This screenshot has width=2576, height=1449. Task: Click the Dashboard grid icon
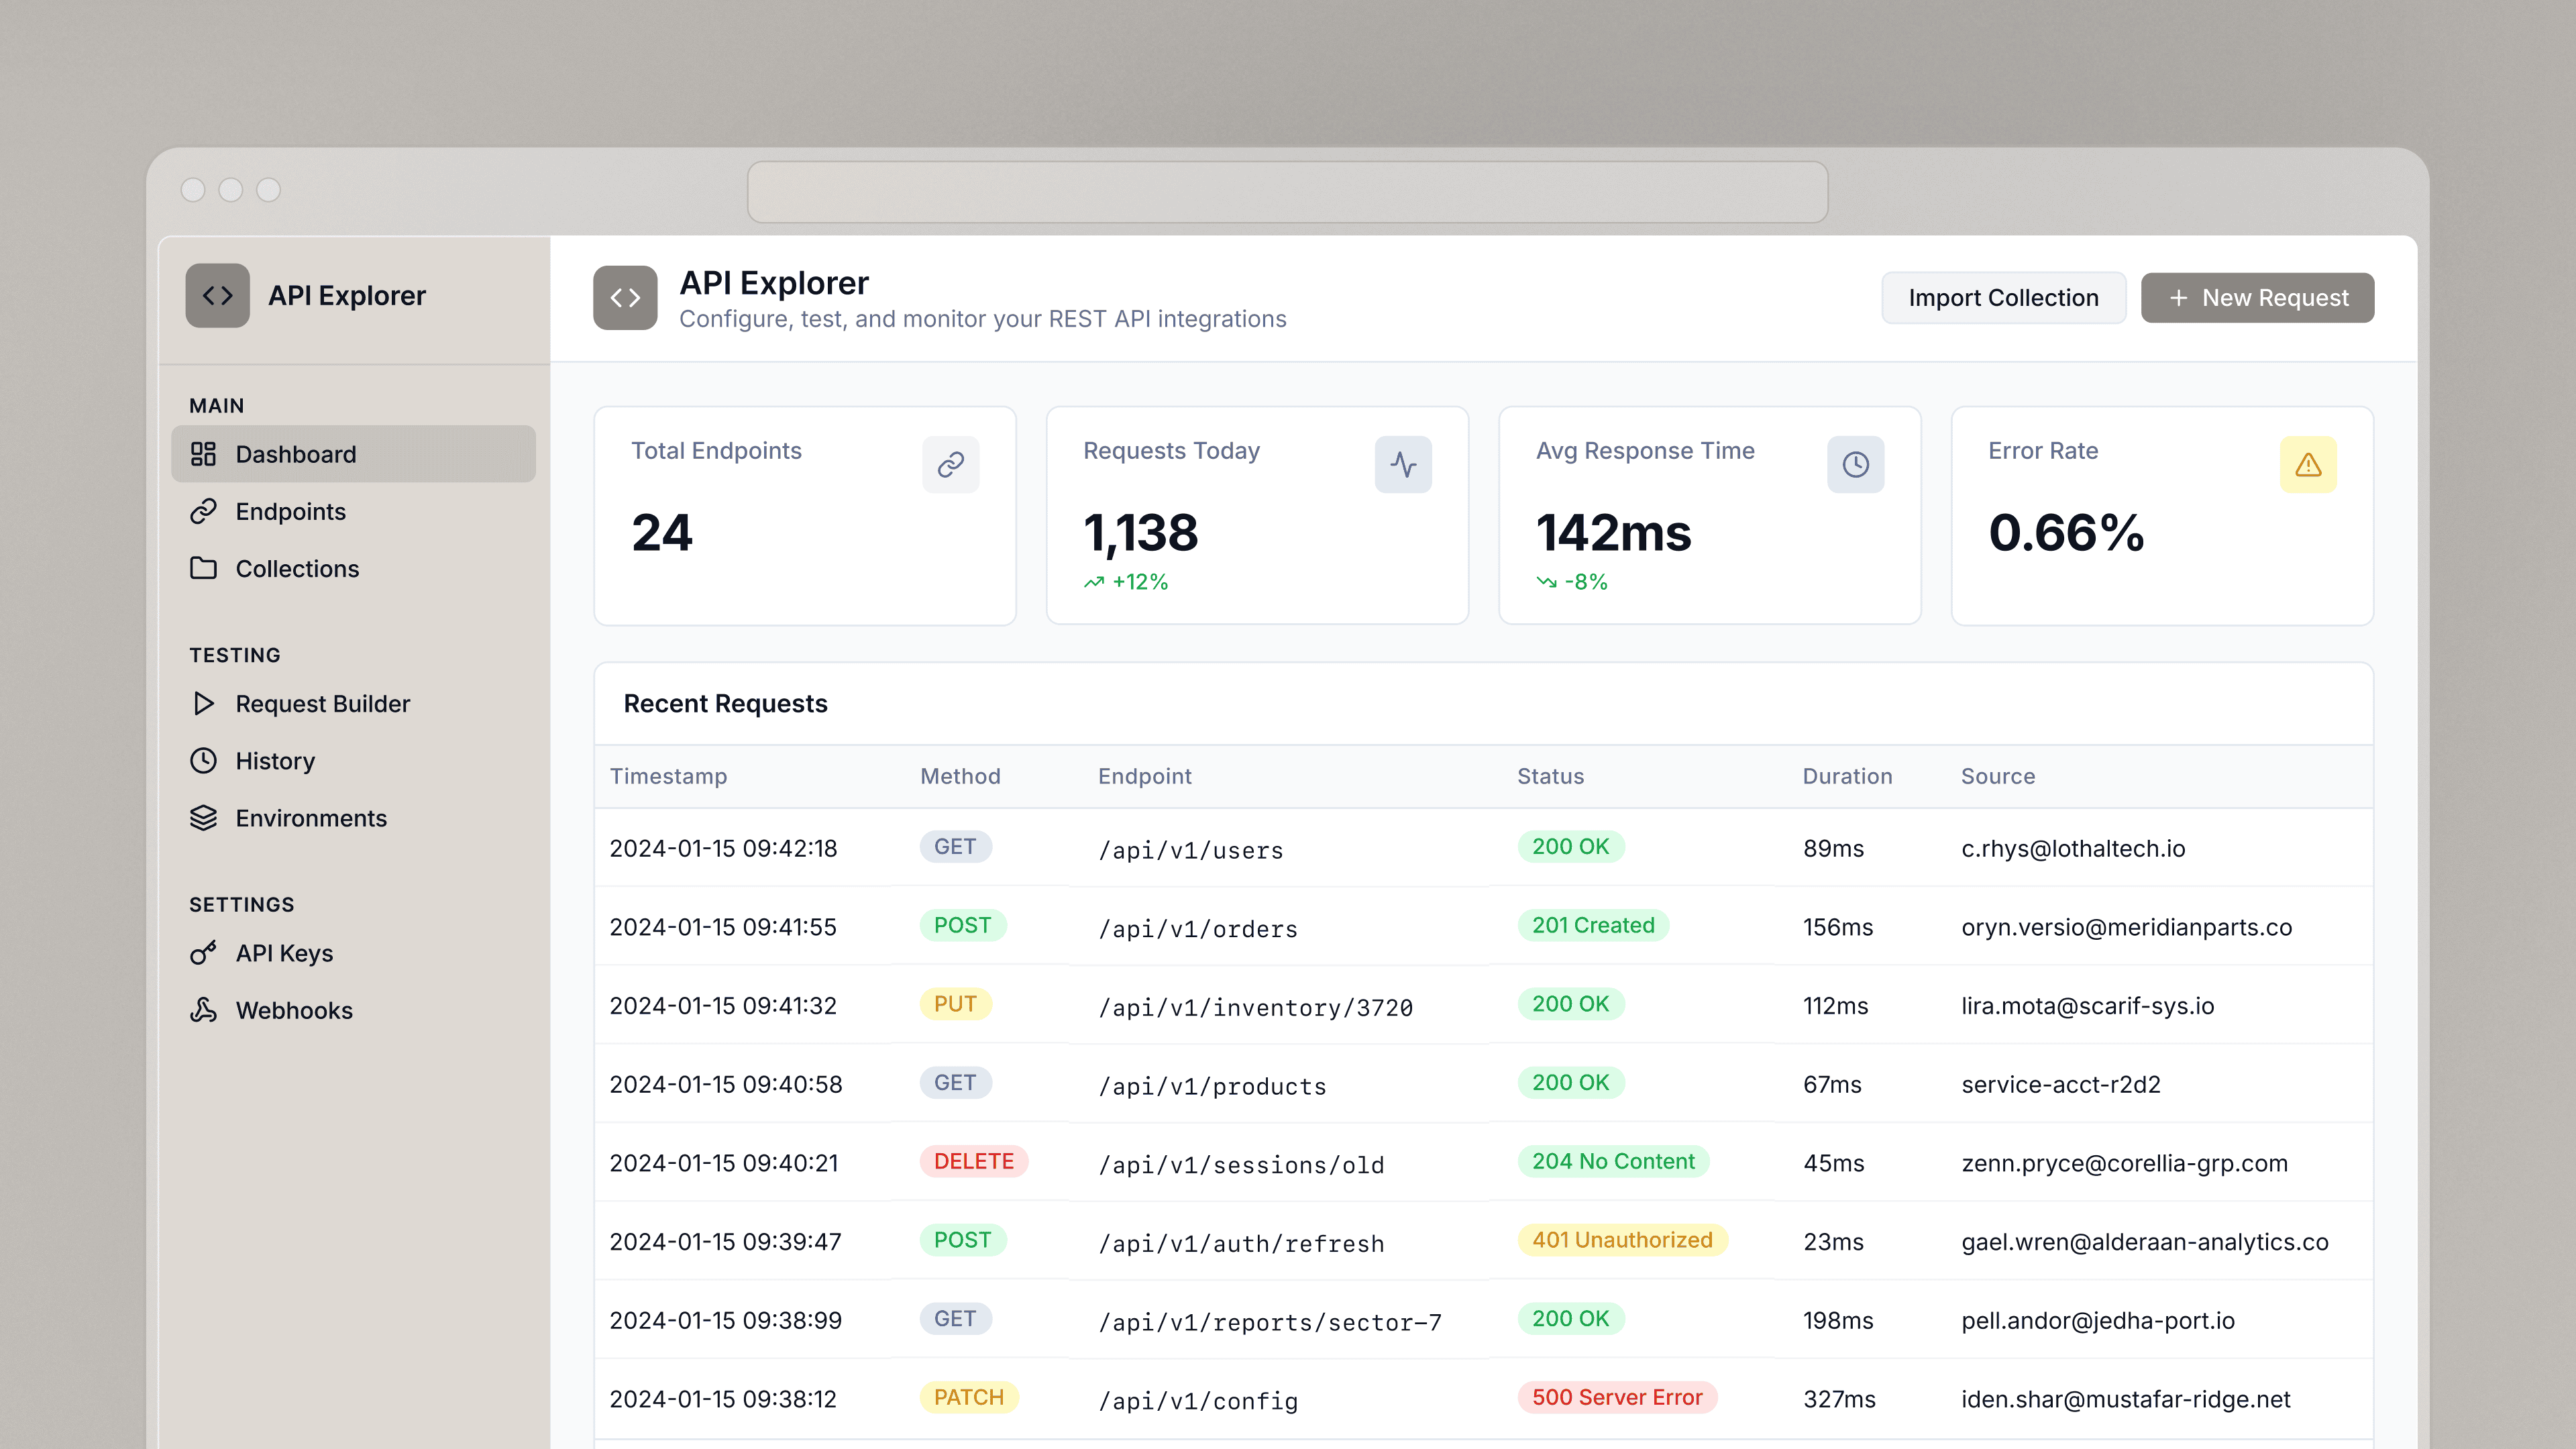pos(203,454)
